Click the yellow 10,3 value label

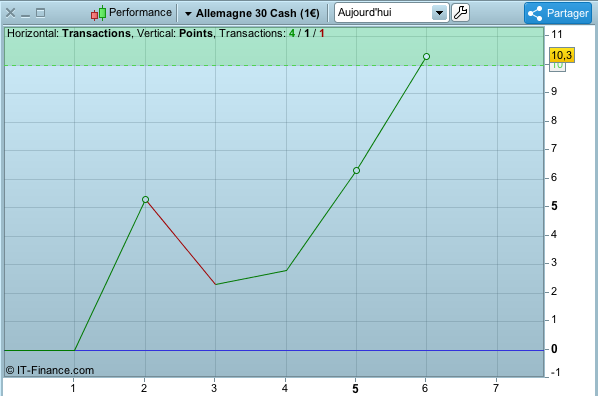pos(561,55)
